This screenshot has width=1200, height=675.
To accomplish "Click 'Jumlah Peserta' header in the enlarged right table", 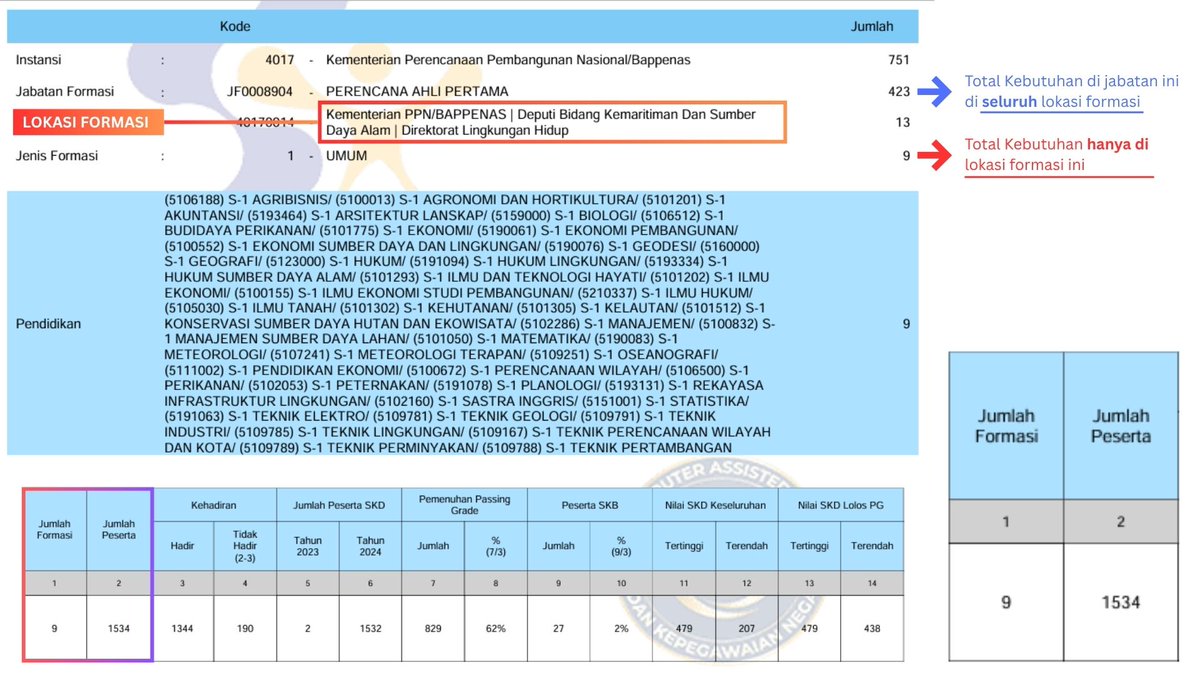I will click(1121, 425).
